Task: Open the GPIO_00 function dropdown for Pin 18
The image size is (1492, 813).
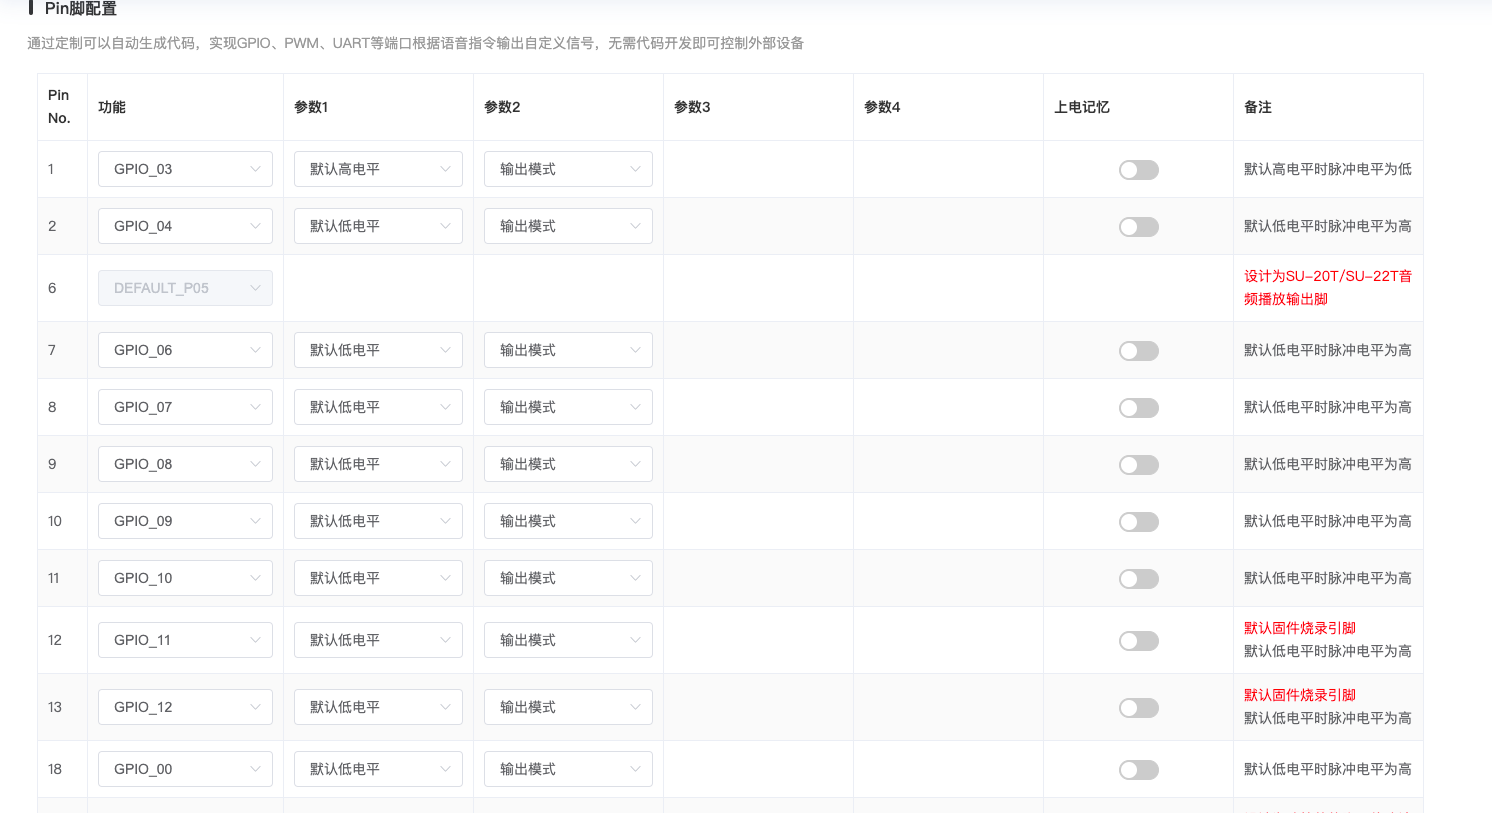Action: coord(185,768)
